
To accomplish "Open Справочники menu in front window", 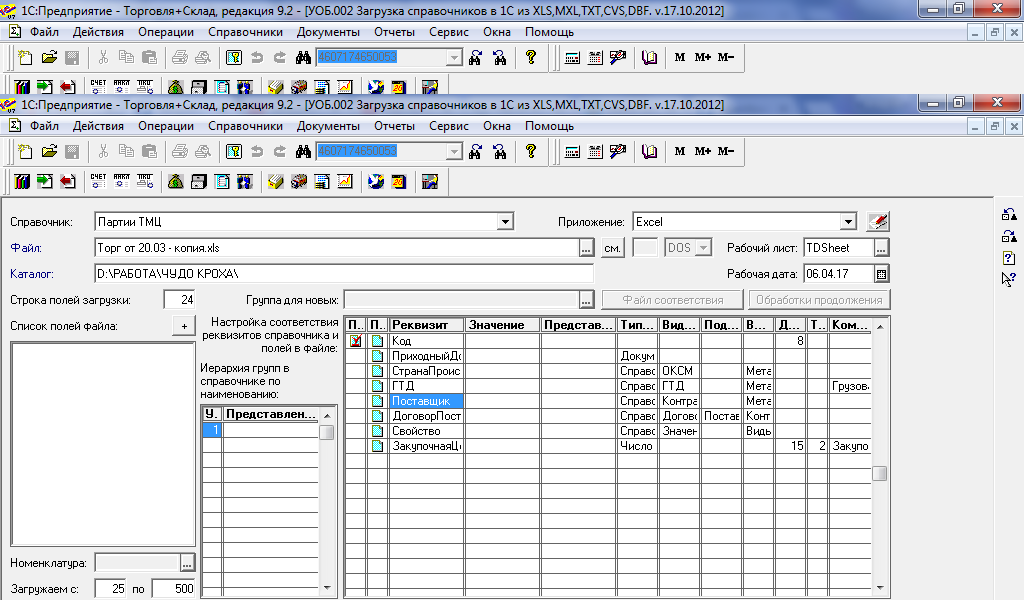I will [x=246, y=126].
